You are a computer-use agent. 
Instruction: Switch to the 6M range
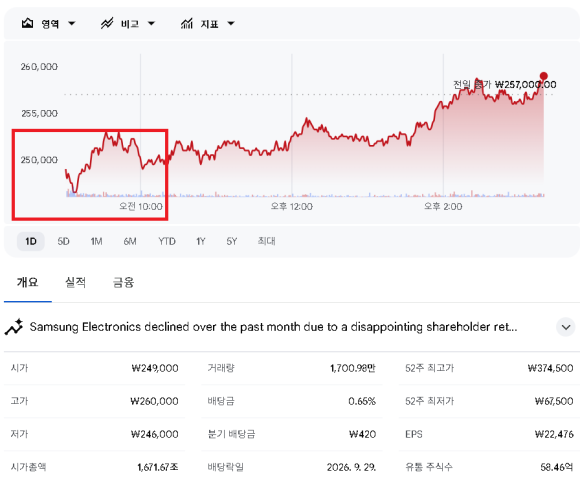coord(130,241)
